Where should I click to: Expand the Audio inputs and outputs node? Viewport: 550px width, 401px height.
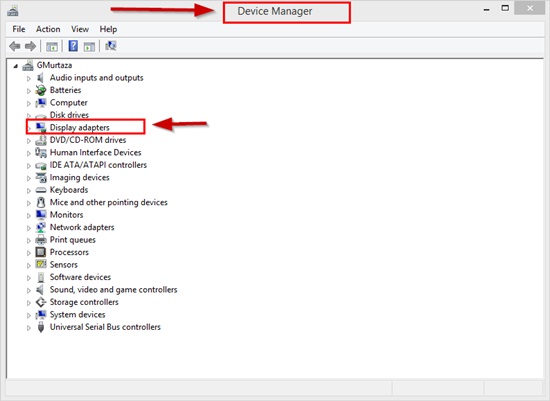(x=29, y=79)
